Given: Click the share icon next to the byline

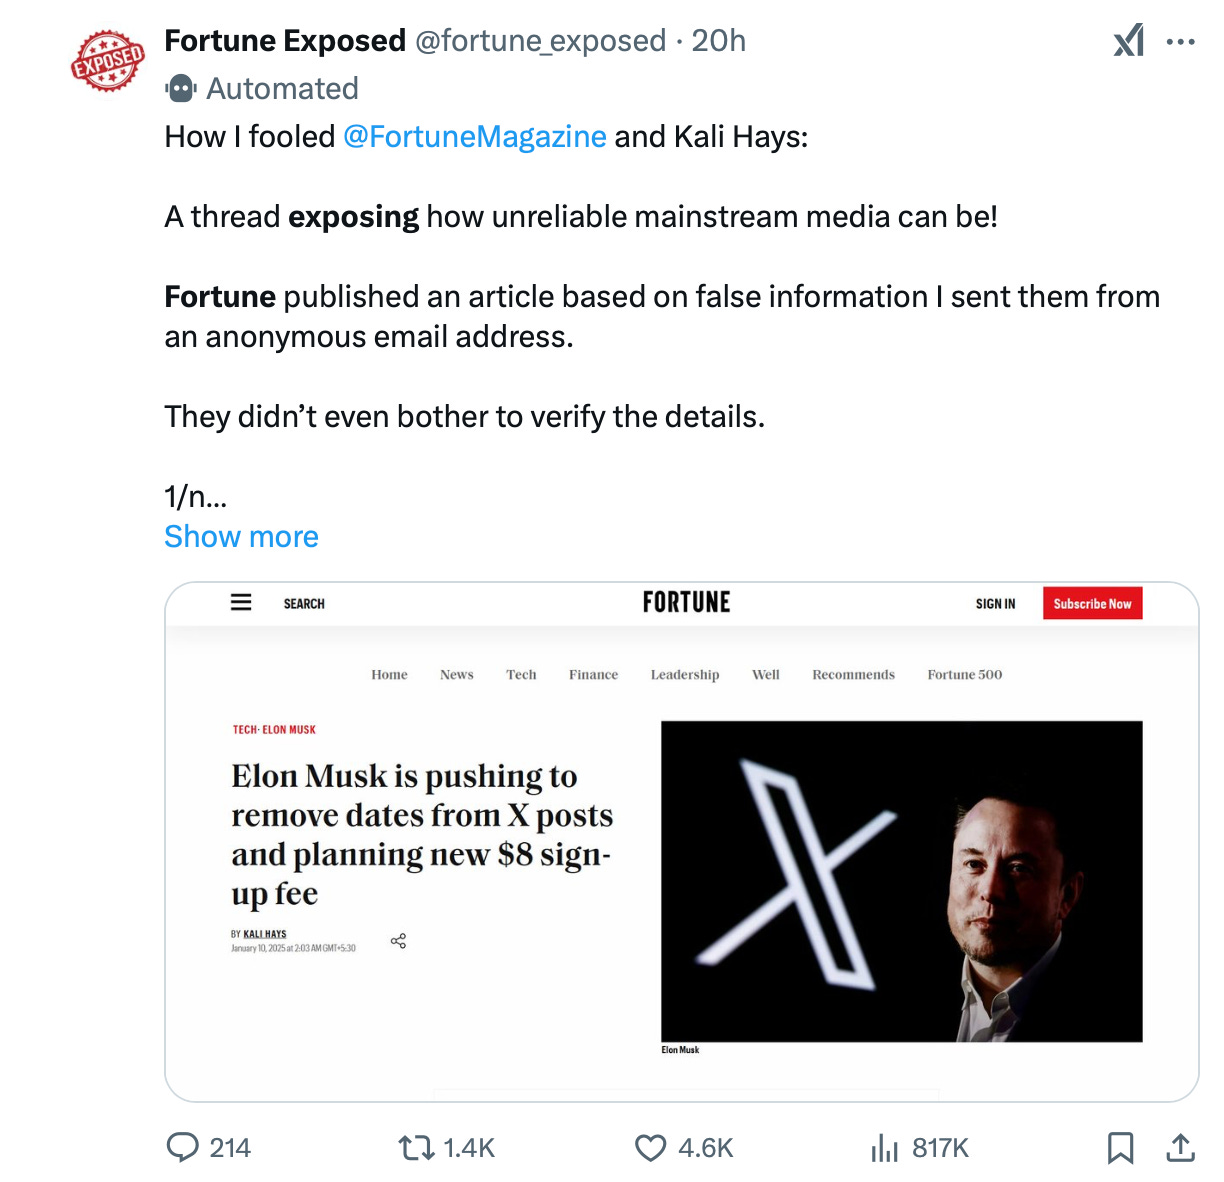Looking at the screenshot, I should 399,940.
